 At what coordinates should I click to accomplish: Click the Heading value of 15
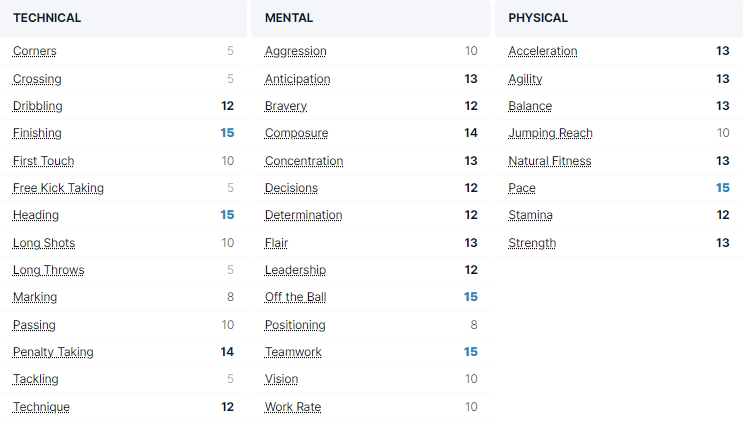pos(227,215)
